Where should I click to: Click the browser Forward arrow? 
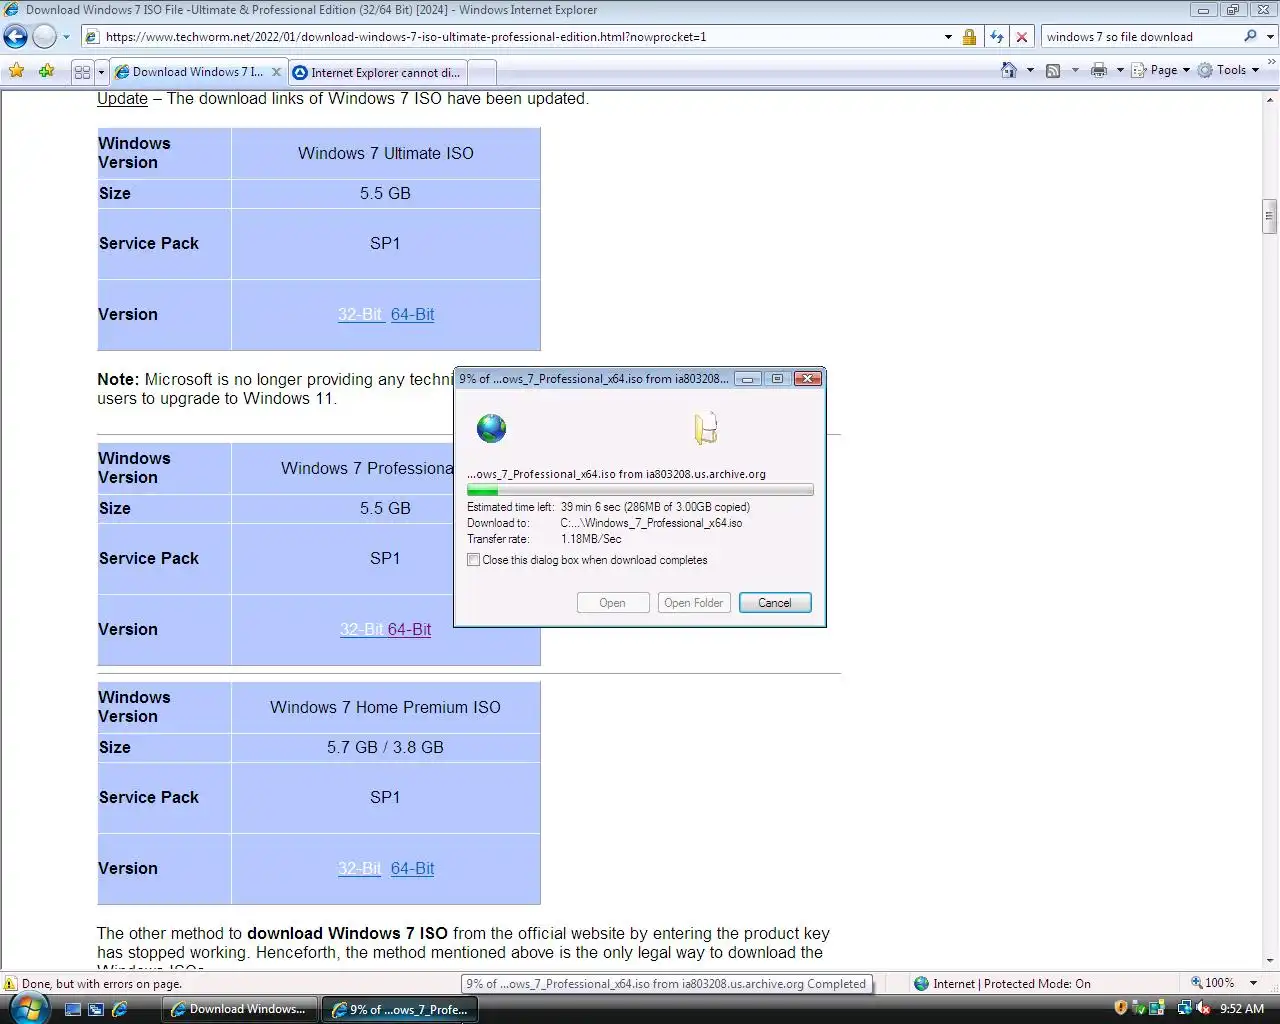44,37
